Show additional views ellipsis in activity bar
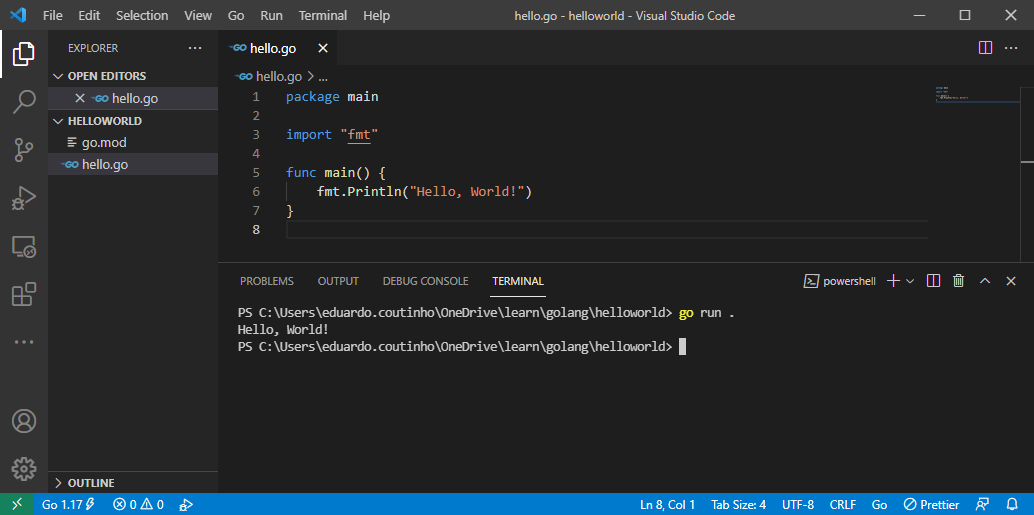 pyautogui.click(x=24, y=342)
